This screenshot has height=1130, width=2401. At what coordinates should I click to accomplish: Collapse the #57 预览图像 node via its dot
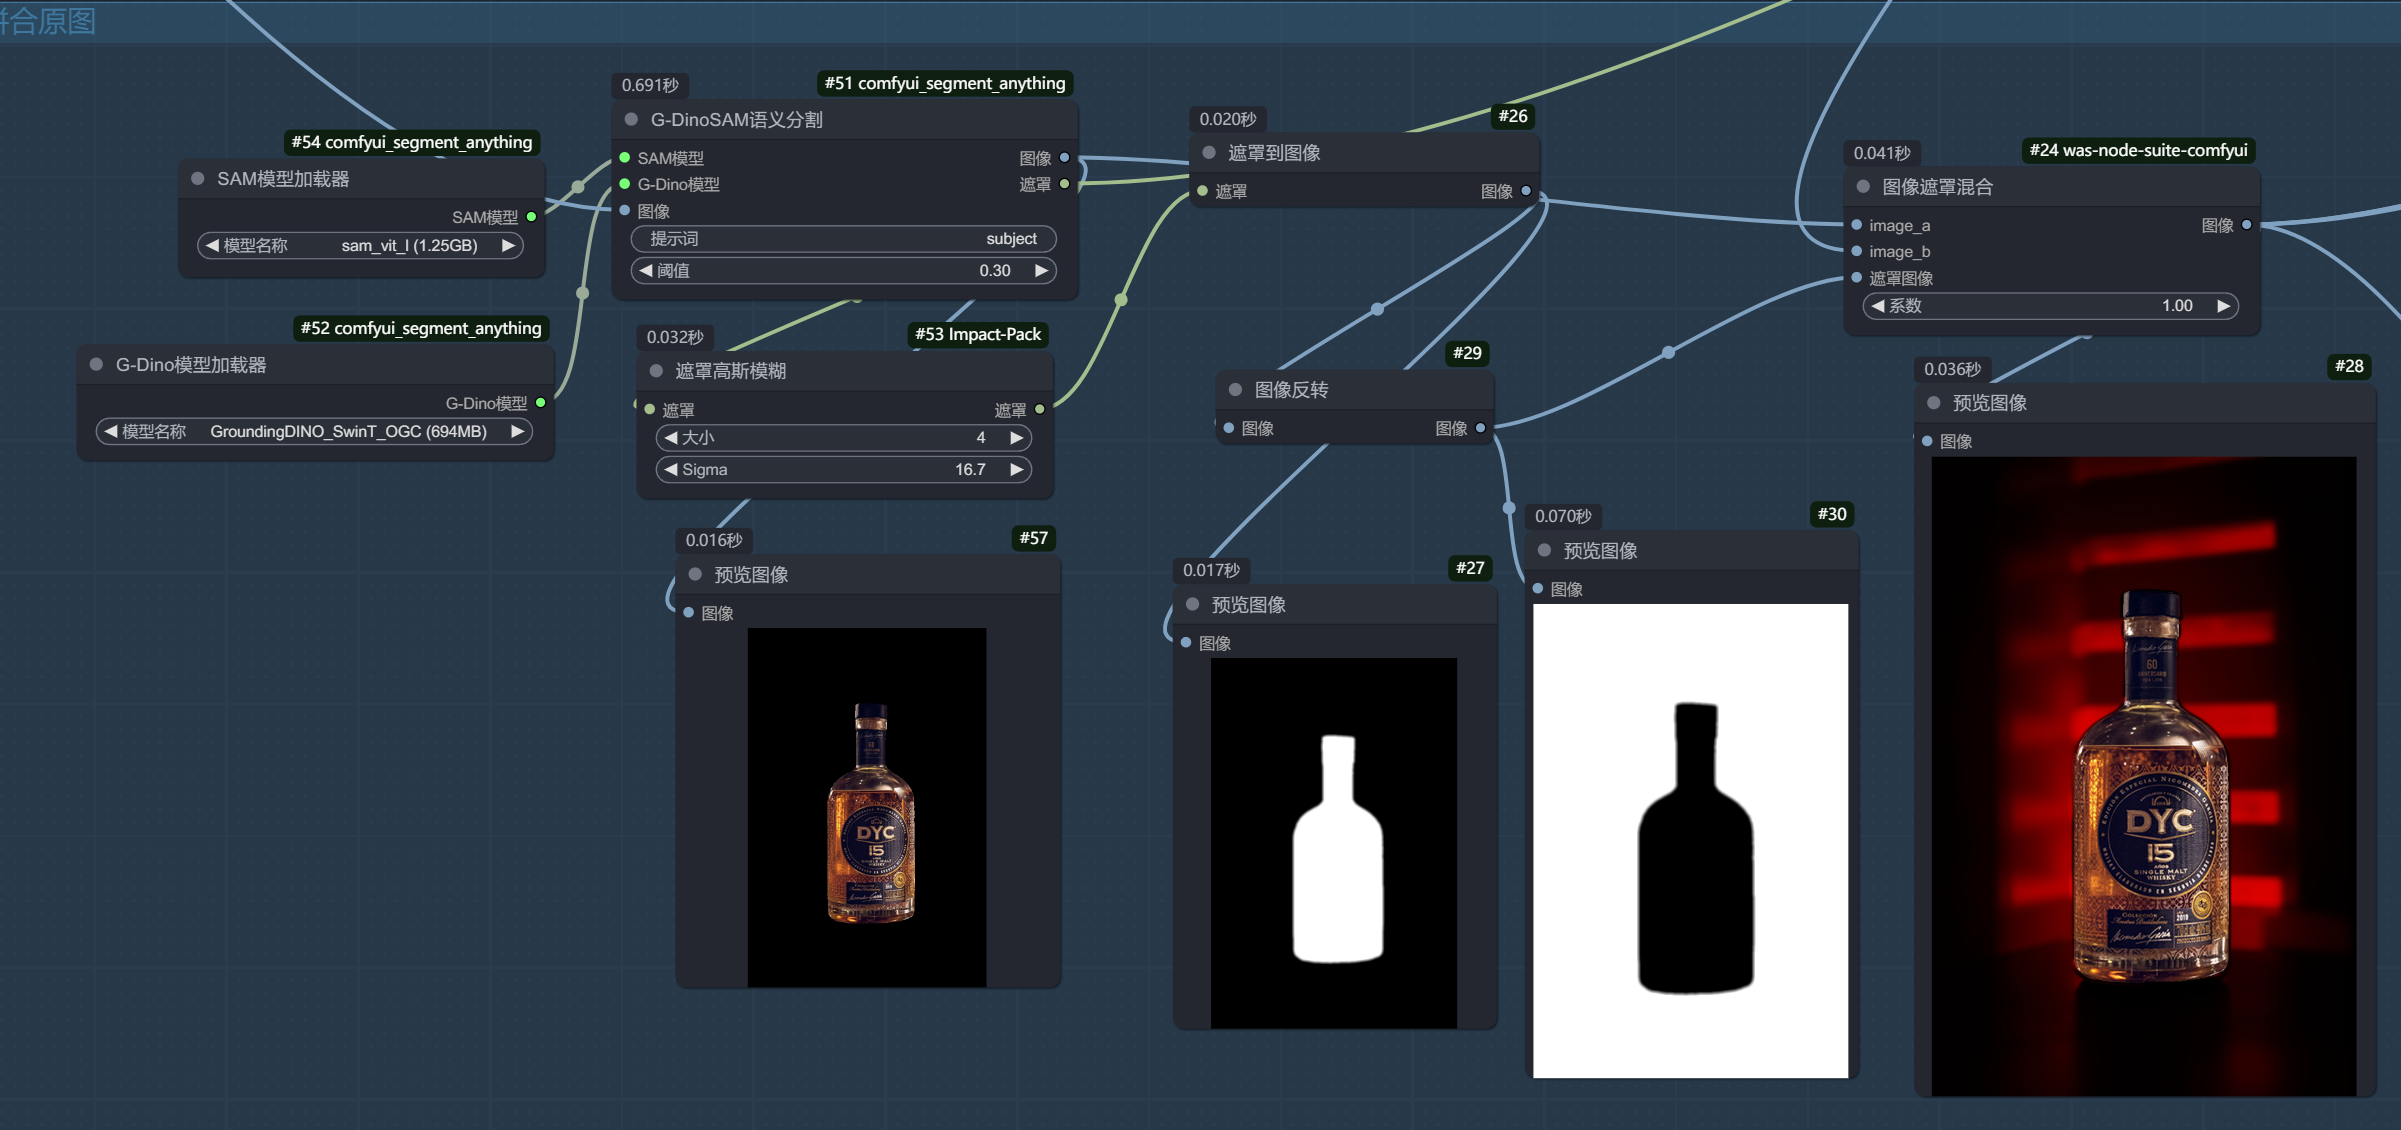pyautogui.click(x=695, y=575)
